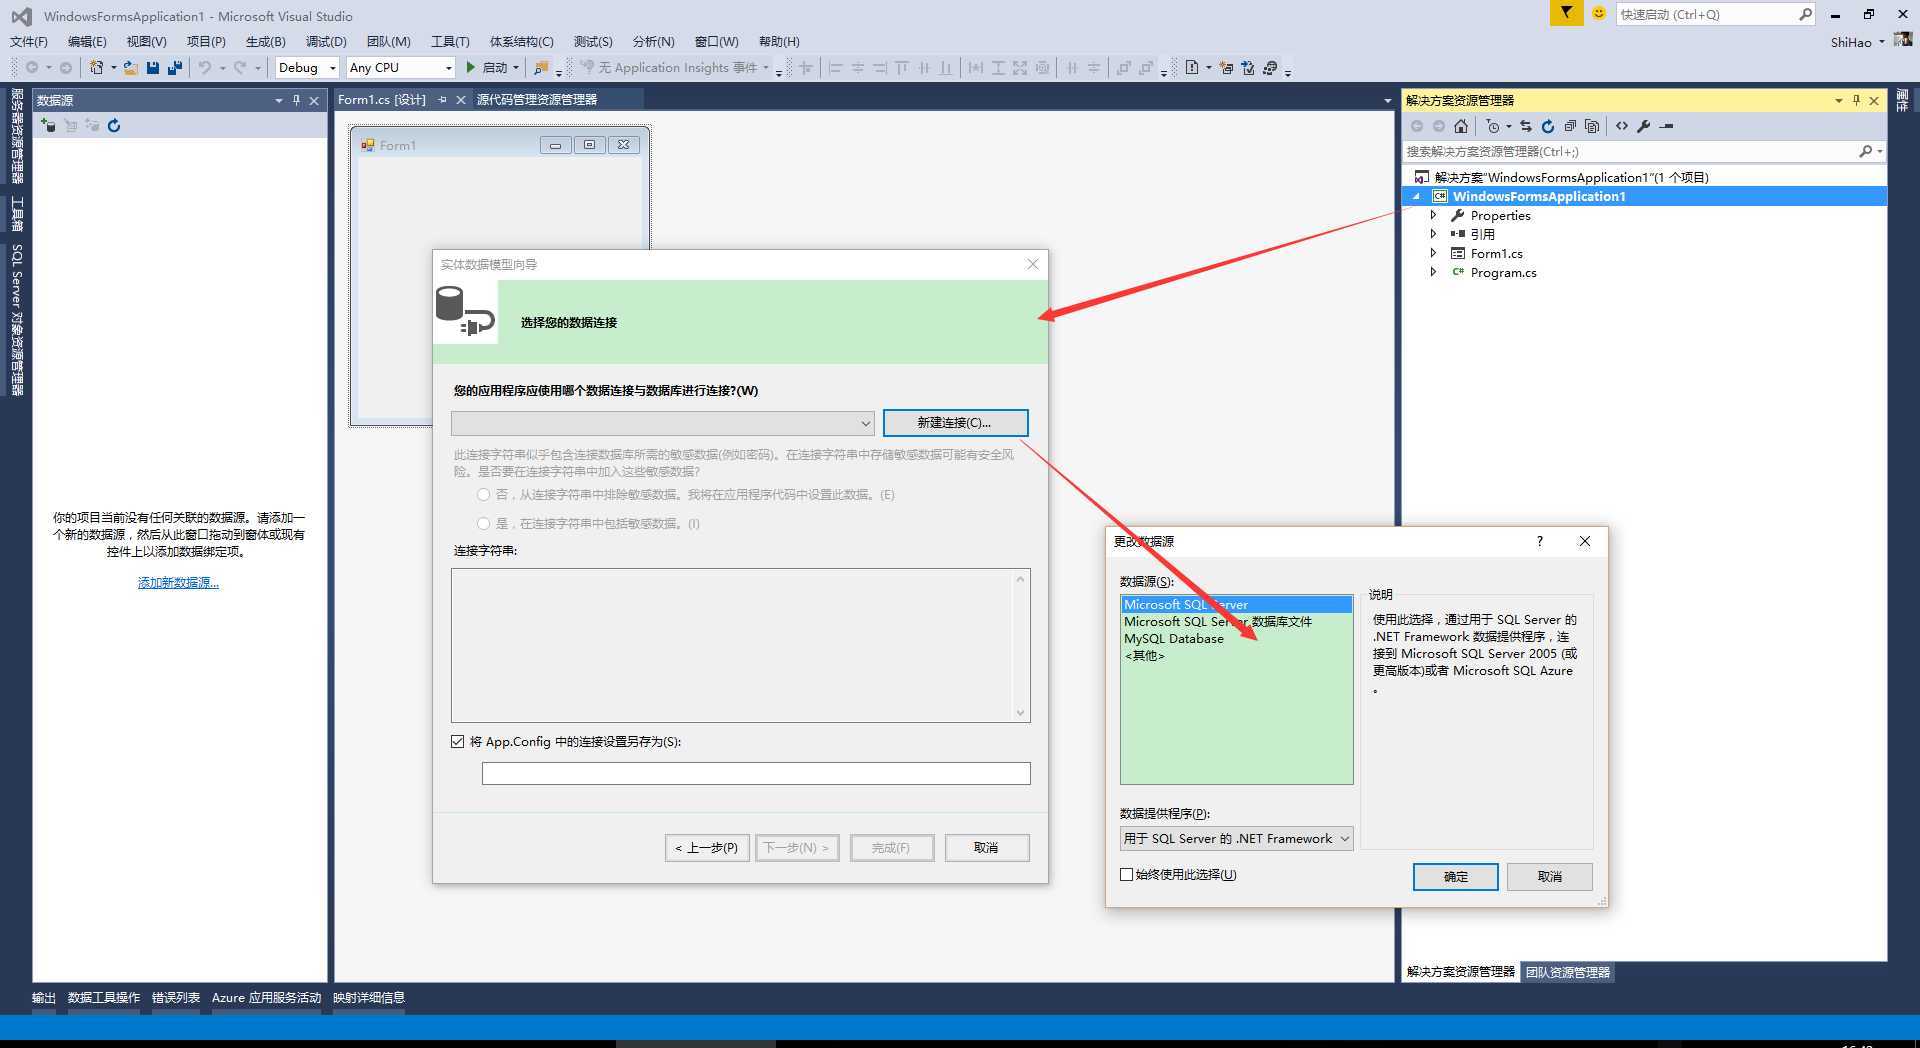This screenshot has height=1048, width=1920.
Task: Click the Properties wrench icon in Solution Explorer toolbar
Action: pos(1644,126)
